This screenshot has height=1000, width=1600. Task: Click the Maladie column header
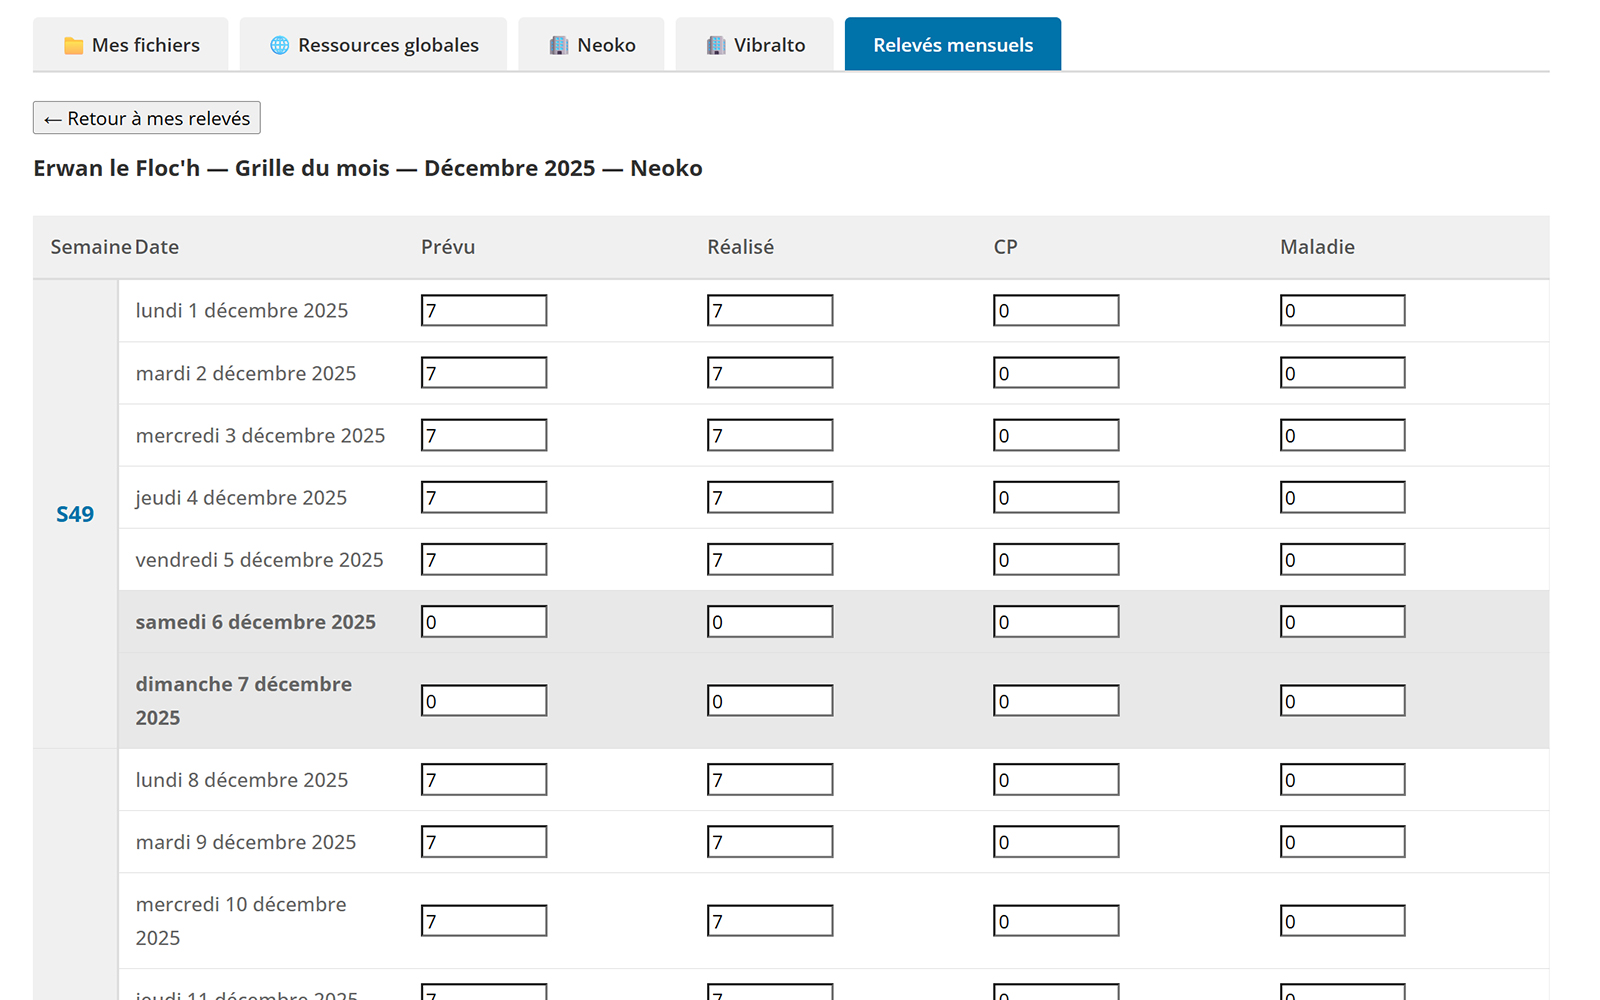click(x=1317, y=247)
